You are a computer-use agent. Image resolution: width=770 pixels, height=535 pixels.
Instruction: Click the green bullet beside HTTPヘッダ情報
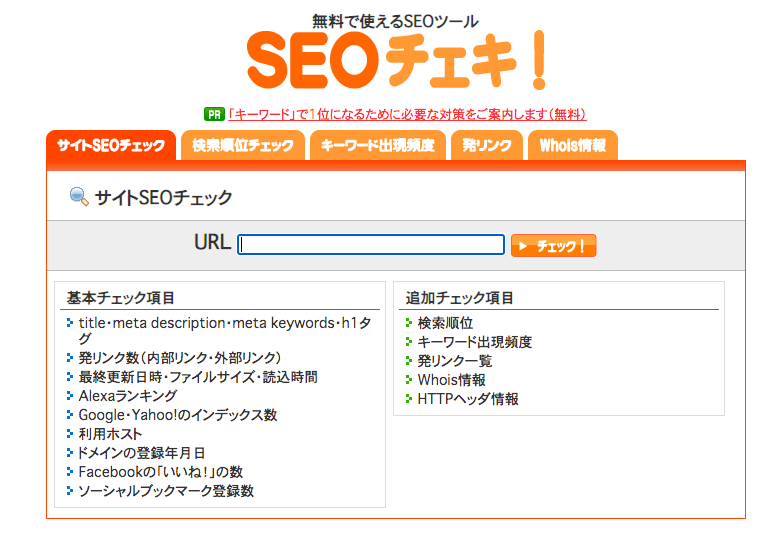coord(409,398)
